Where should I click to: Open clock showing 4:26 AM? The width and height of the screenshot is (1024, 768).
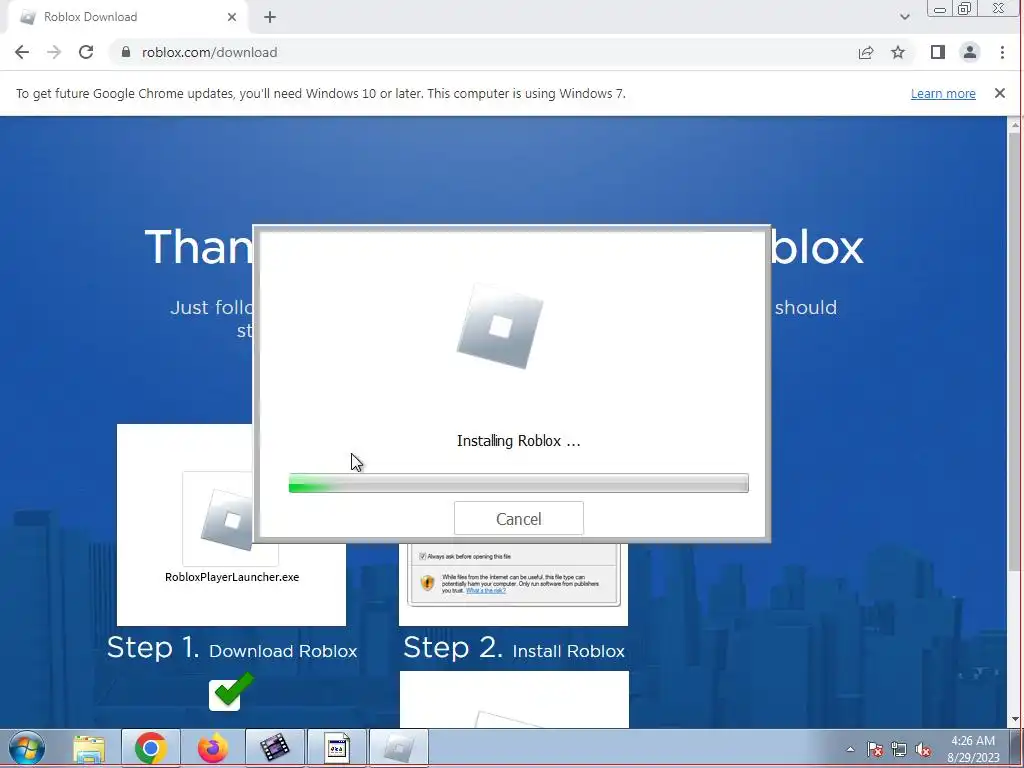tap(973, 749)
